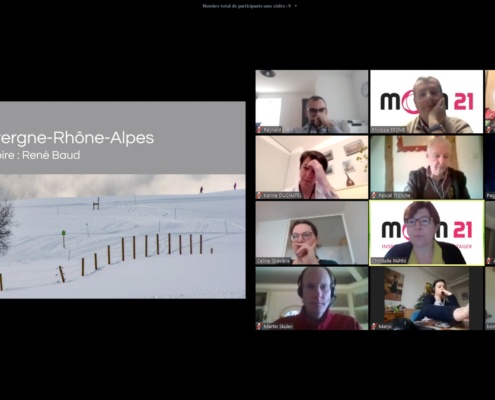Select Philippe's video tile with the 21 logo
Viewport: 495px width, 400px height.
coord(427,101)
